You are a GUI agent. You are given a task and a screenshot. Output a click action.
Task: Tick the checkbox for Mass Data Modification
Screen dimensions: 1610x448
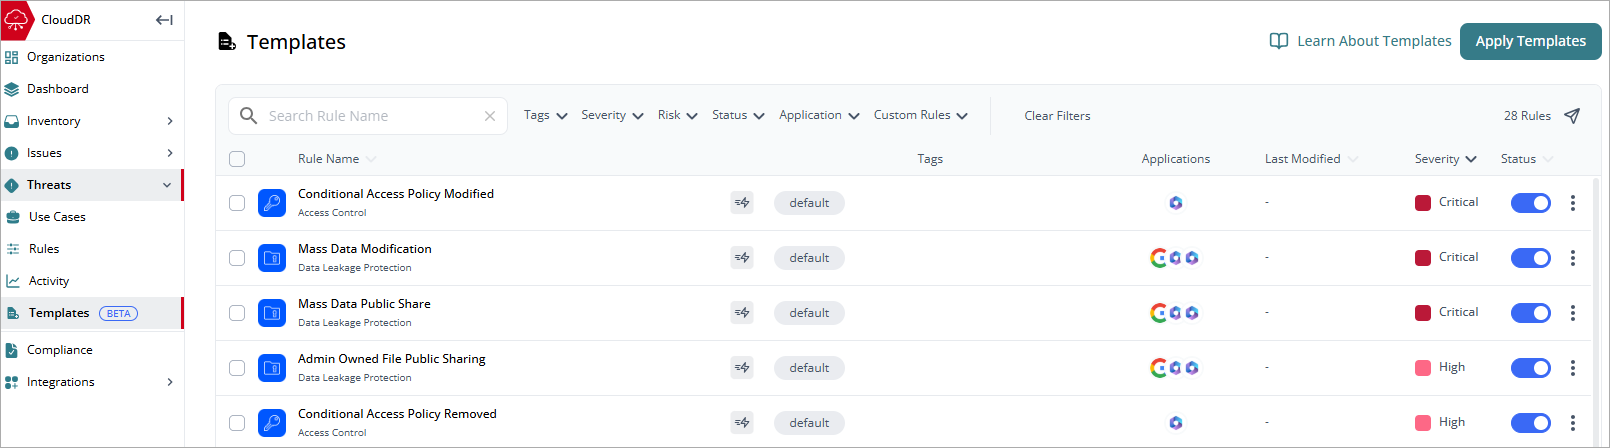tap(237, 258)
